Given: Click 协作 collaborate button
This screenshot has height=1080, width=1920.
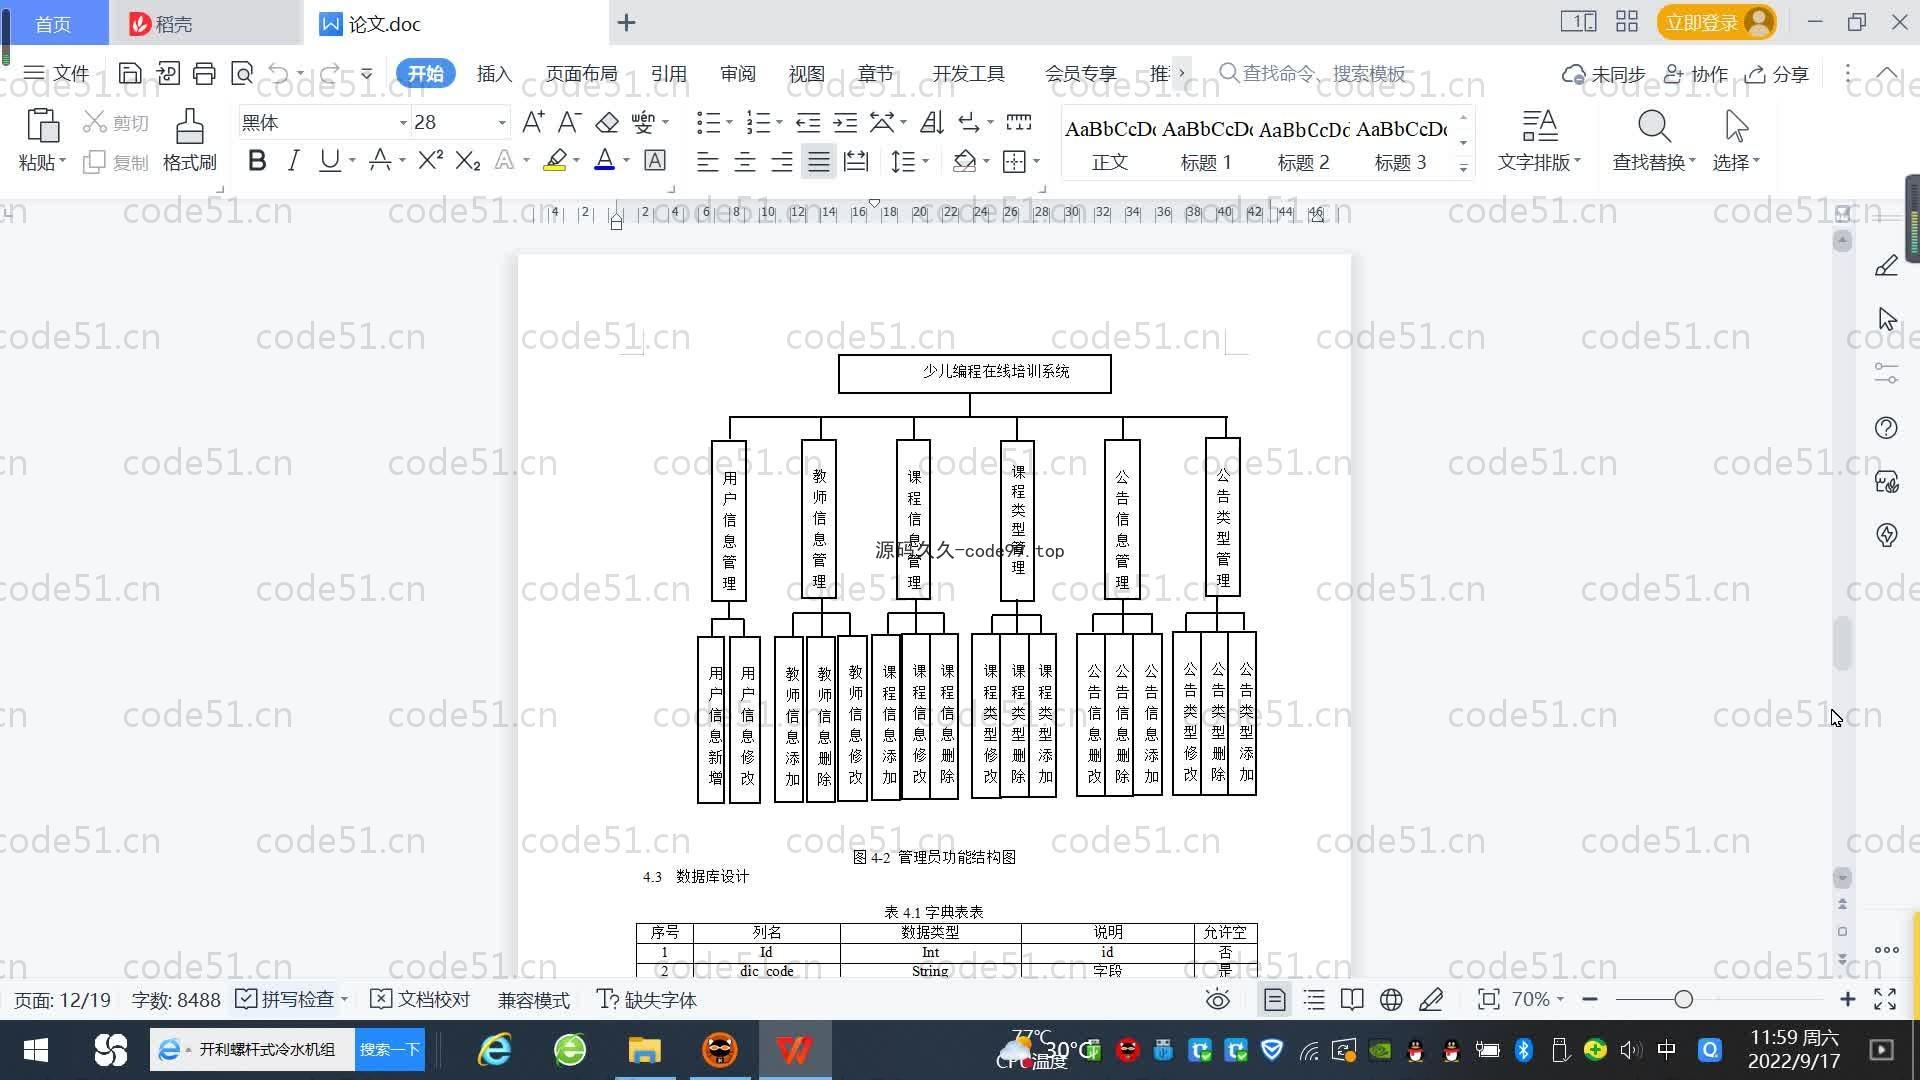Looking at the screenshot, I should (1696, 73).
